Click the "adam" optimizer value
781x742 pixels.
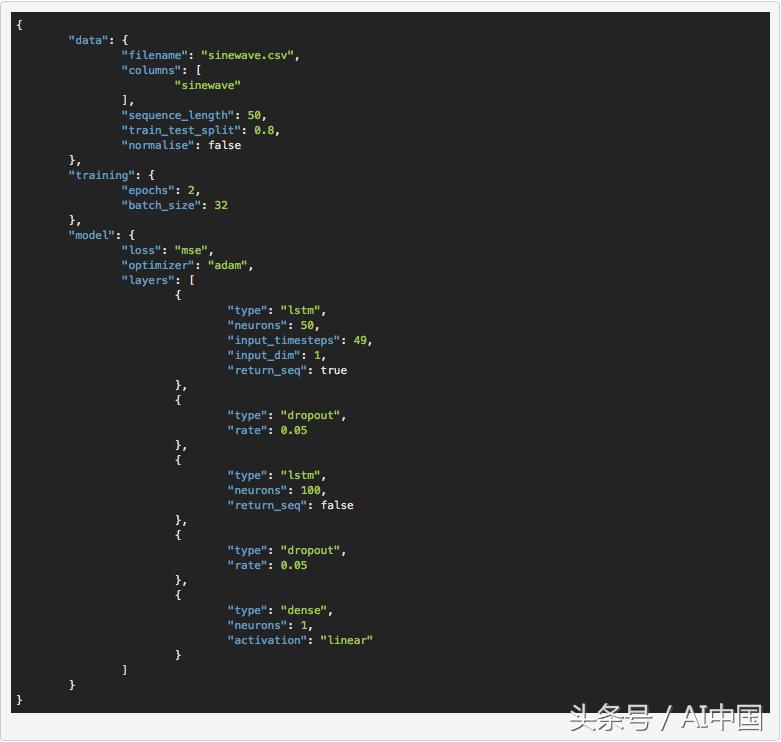pos(228,265)
